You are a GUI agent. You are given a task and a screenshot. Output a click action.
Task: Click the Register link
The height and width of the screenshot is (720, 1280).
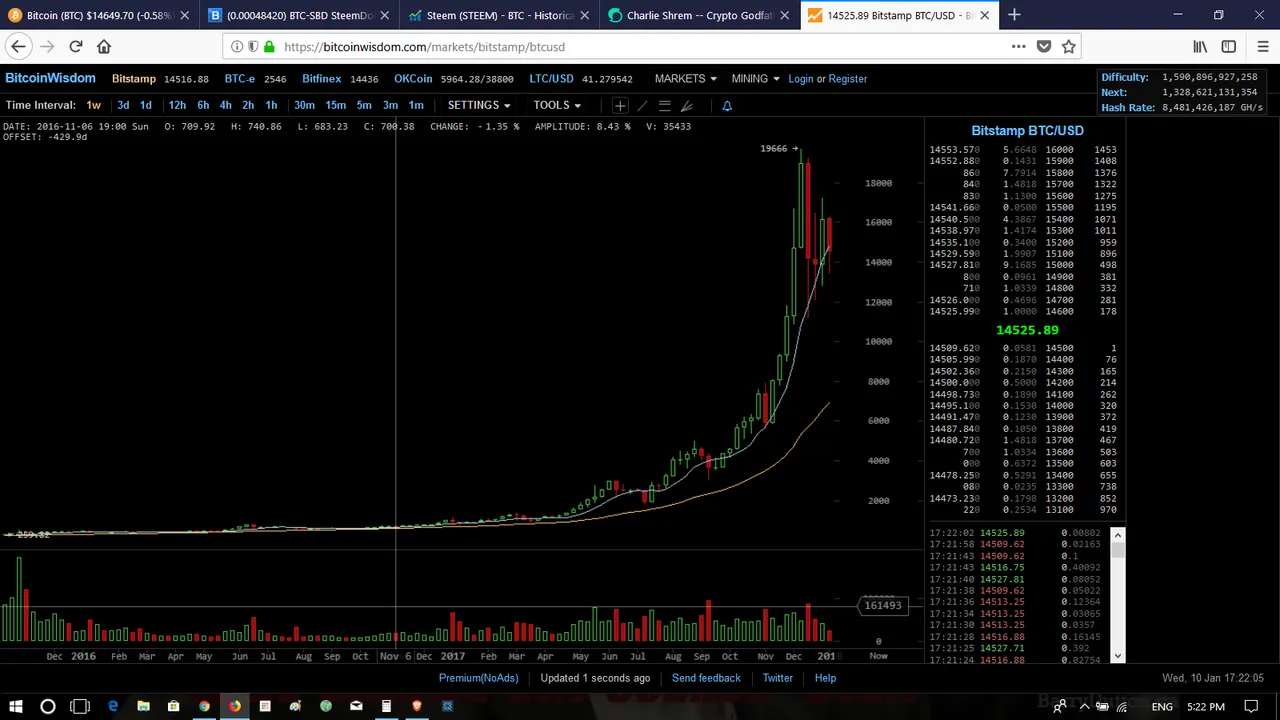point(847,79)
